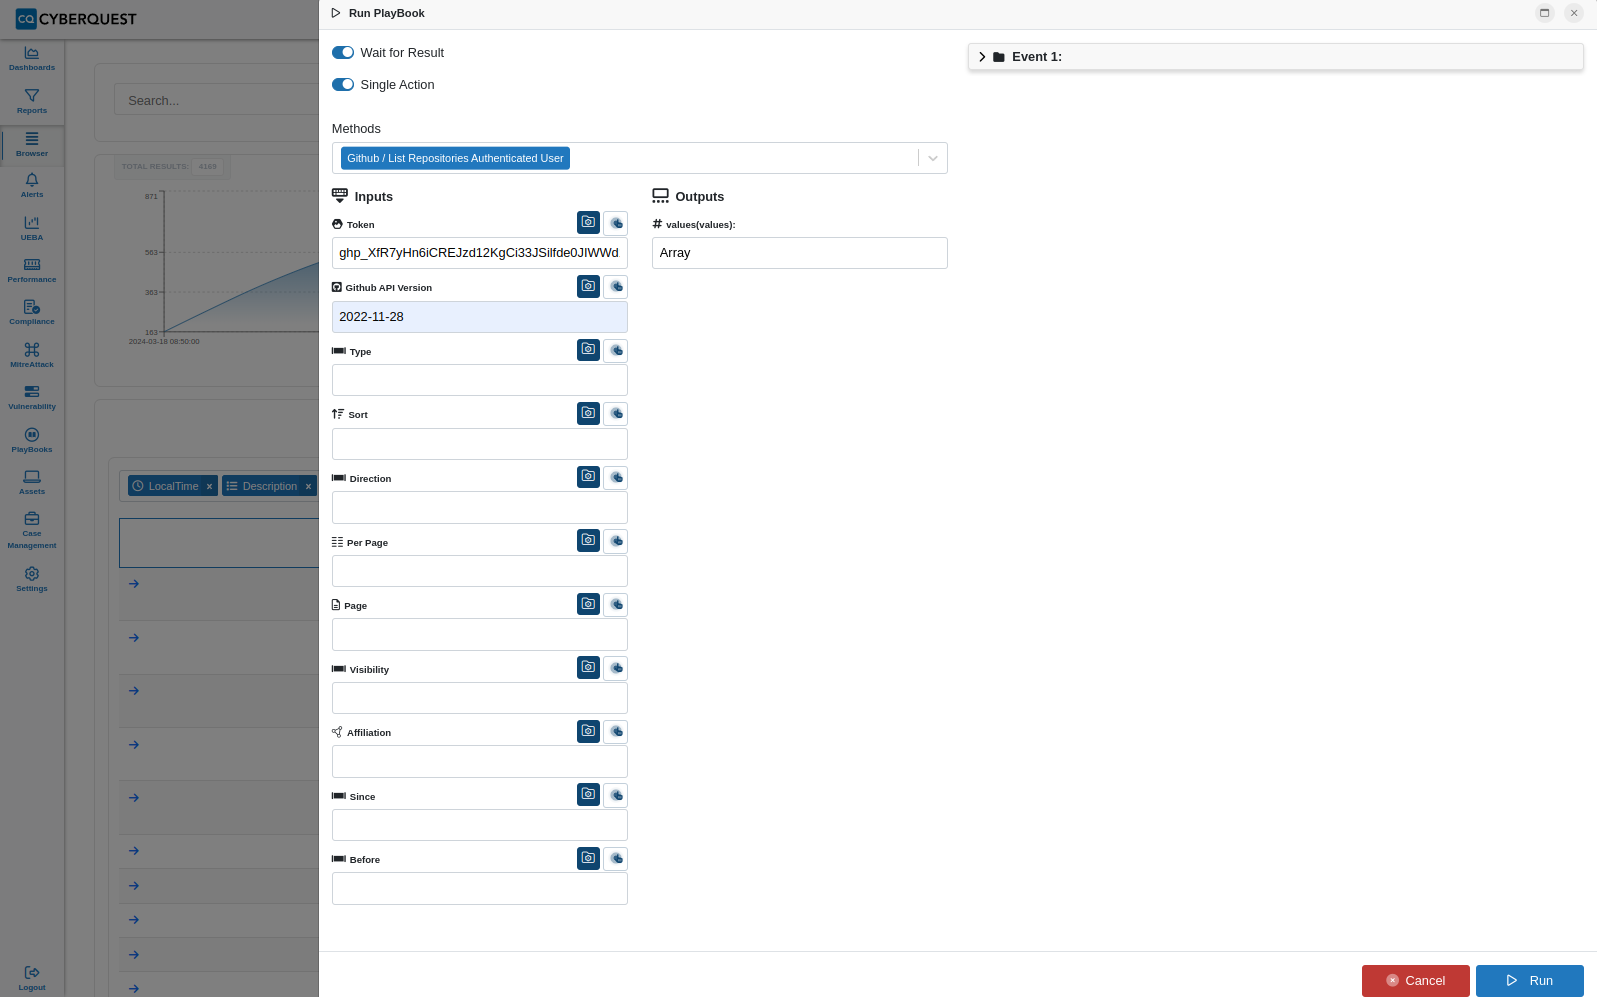
Task: Select Github List Repositories Authenticated User tag
Action: point(455,158)
